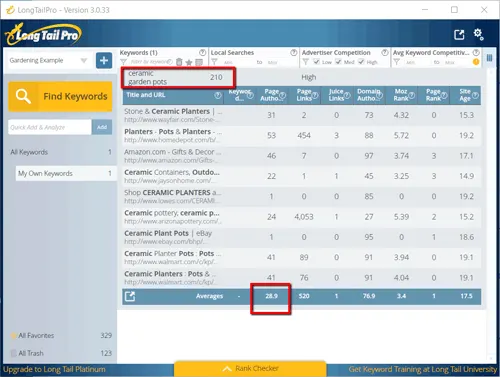Click the orange warning icon in Avg Keyword column
500x377 pixels.
pos(476,62)
